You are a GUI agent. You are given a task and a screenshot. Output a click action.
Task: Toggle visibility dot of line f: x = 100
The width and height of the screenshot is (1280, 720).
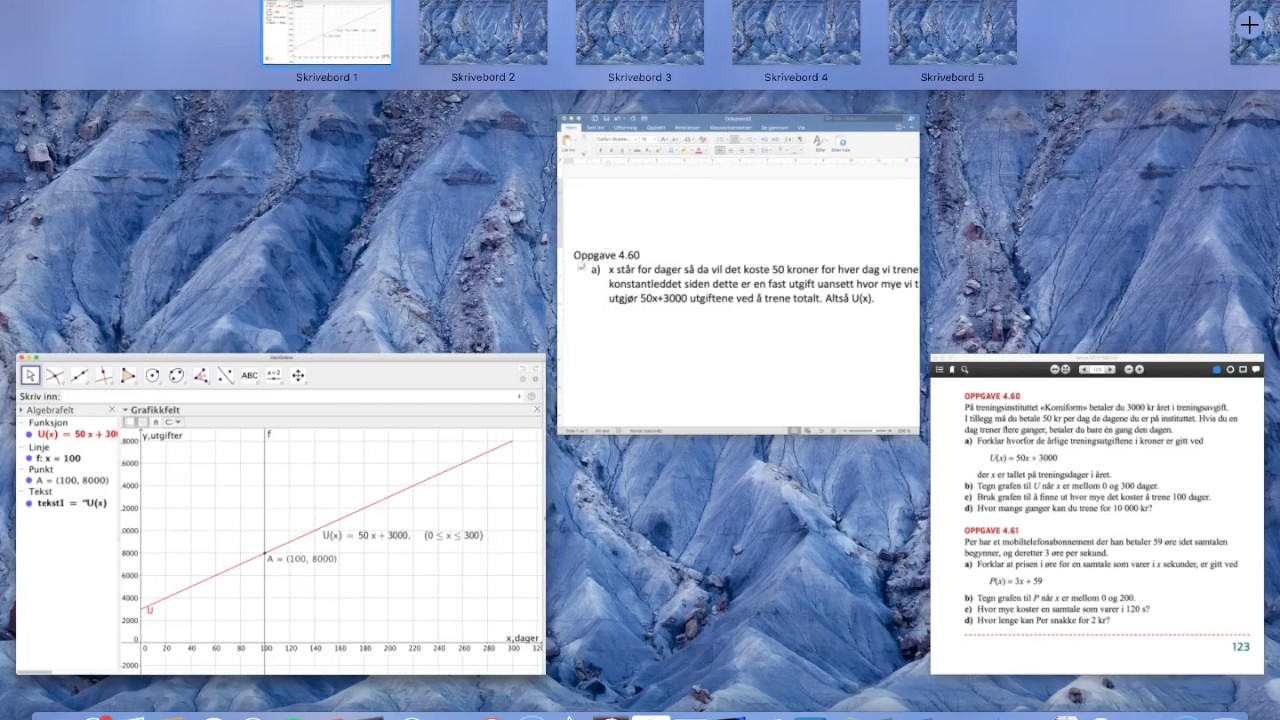pos(30,458)
